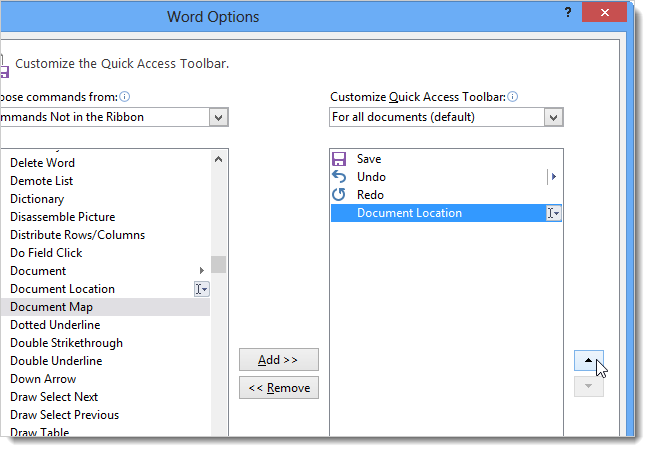Image resolution: width=650 pixels, height=452 pixels.
Task: Click the command list scrollbar thumb
Action: [218, 265]
